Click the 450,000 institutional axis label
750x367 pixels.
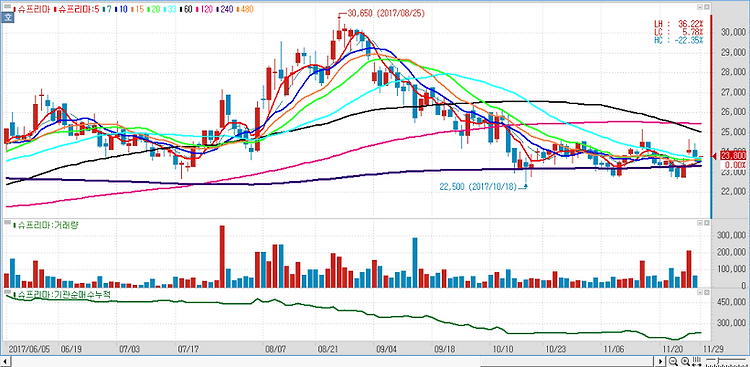point(731,302)
